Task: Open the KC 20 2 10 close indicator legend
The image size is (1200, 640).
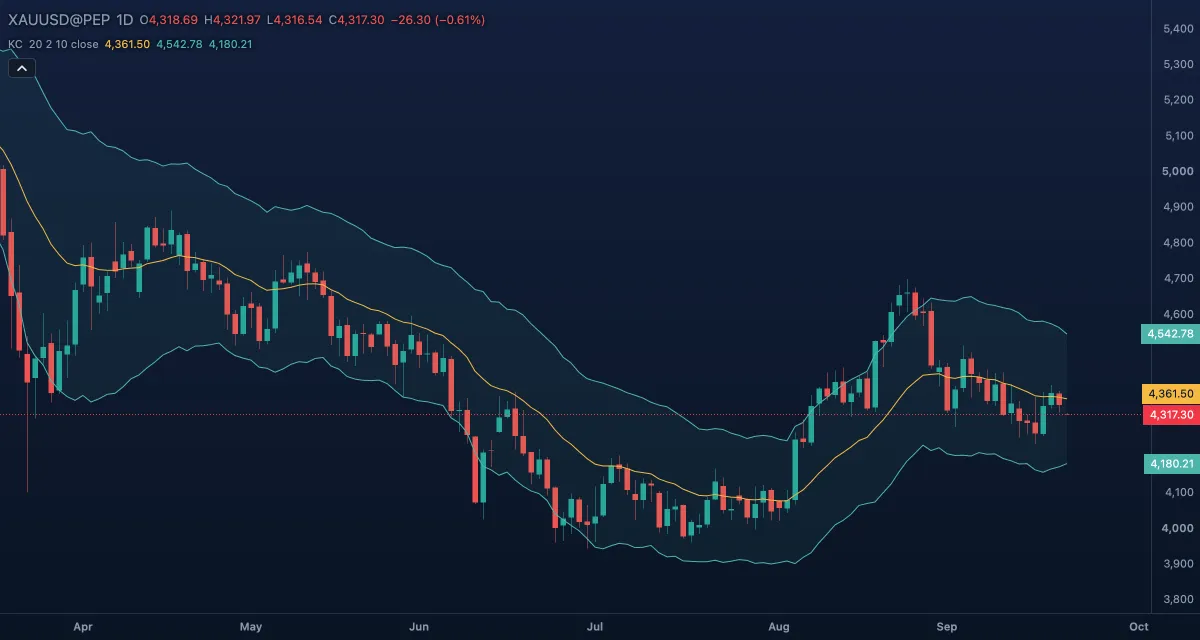Action: click(x=53, y=44)
